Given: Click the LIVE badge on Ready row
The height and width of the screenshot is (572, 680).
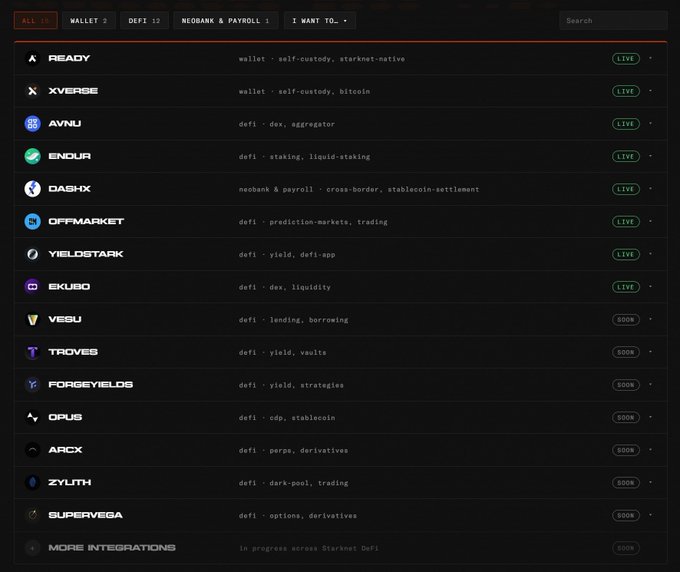Looking at the screenshot, I should tap(625, 59).
